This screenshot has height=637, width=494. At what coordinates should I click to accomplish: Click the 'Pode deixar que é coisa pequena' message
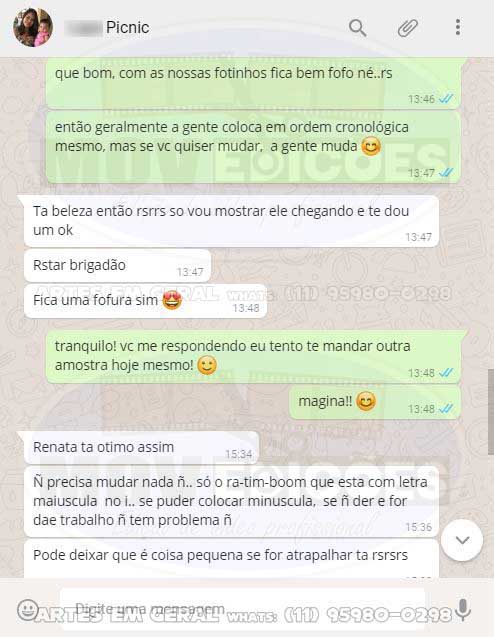tap(232, 559)
